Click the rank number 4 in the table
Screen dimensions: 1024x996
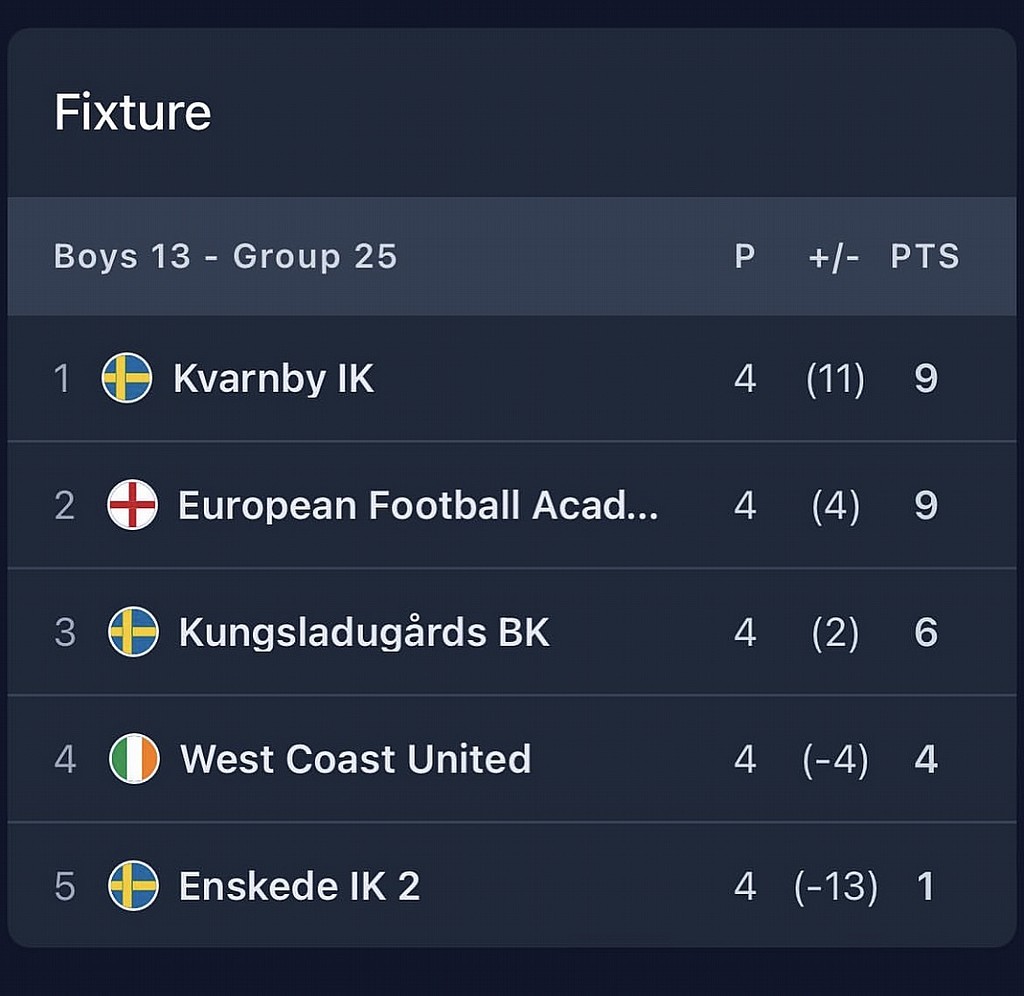(65, 759)
